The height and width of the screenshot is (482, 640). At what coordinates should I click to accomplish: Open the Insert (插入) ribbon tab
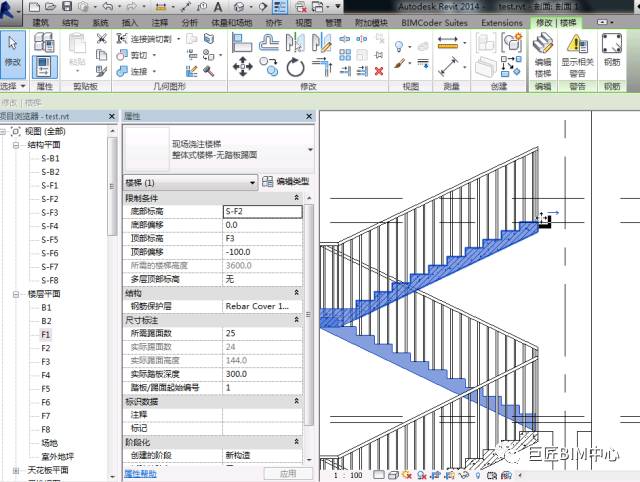point(130,22)
